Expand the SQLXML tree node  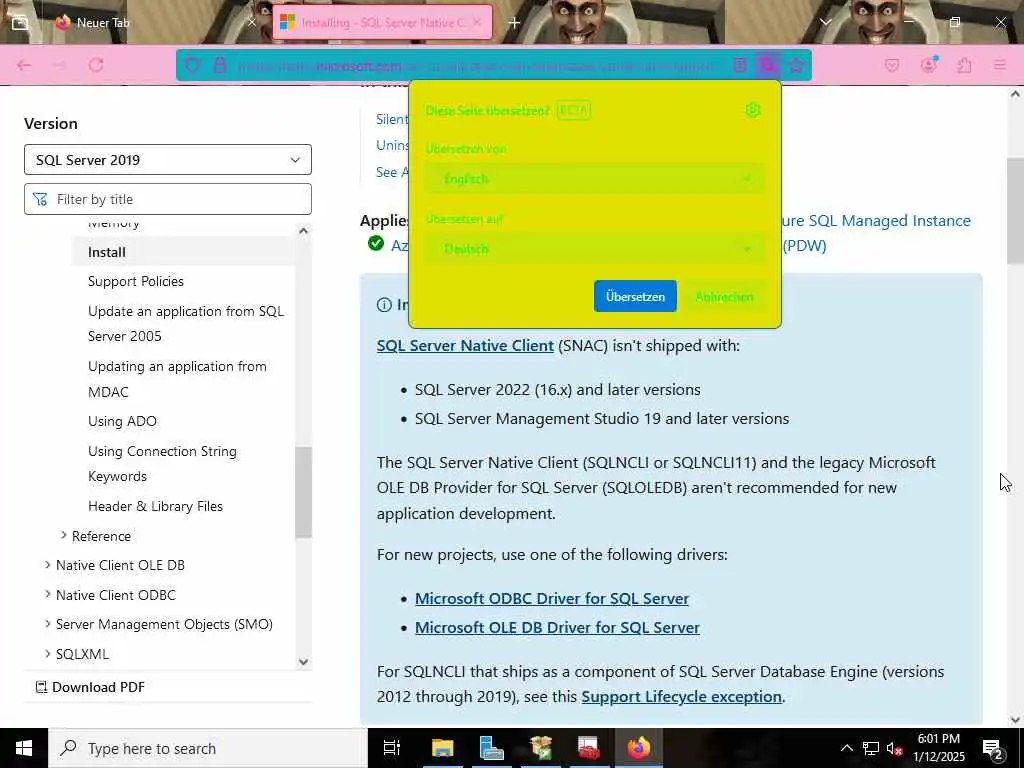(x=47, y=653)
